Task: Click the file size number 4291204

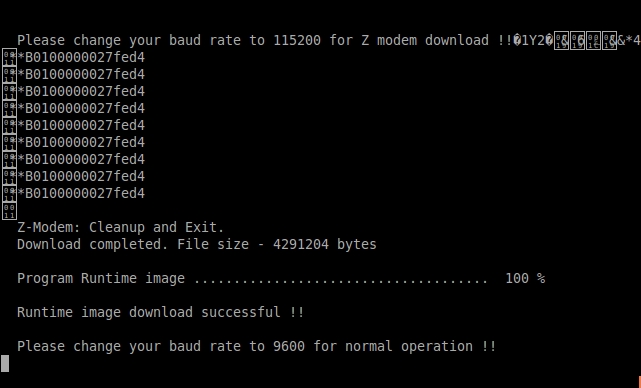Action: (301, 244)
